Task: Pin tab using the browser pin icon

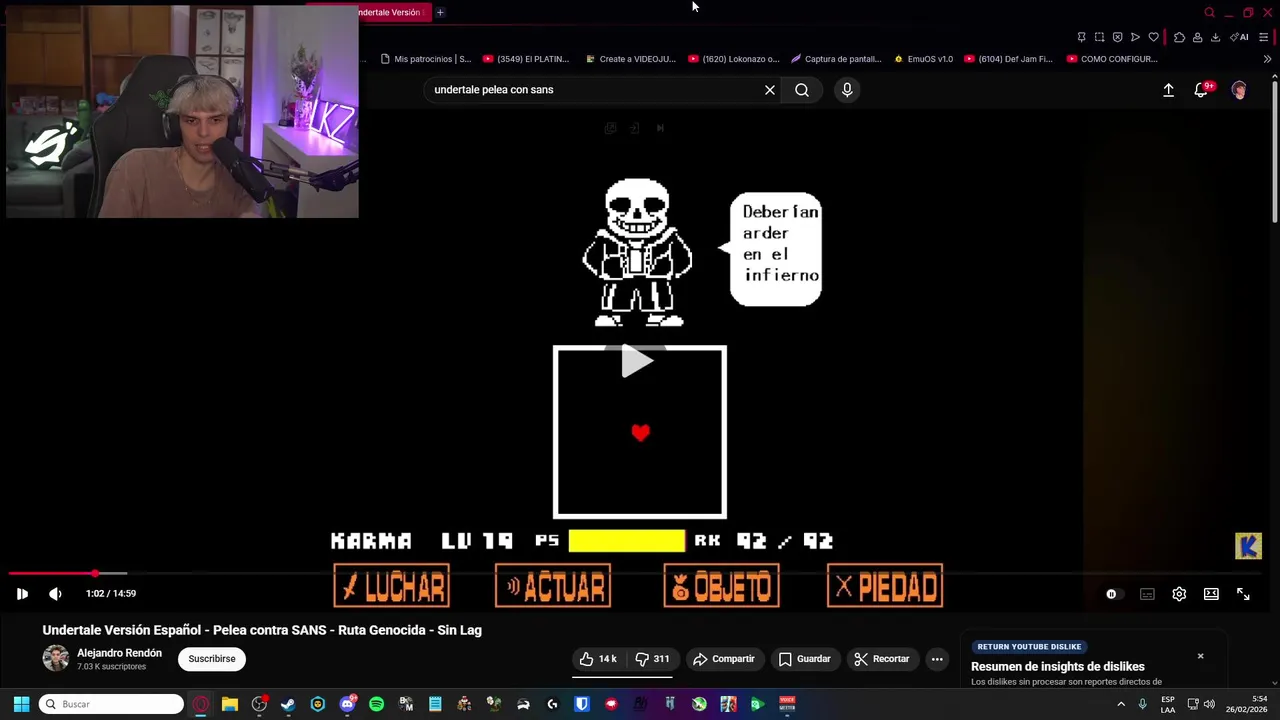Action: [x=1081, y=37]
